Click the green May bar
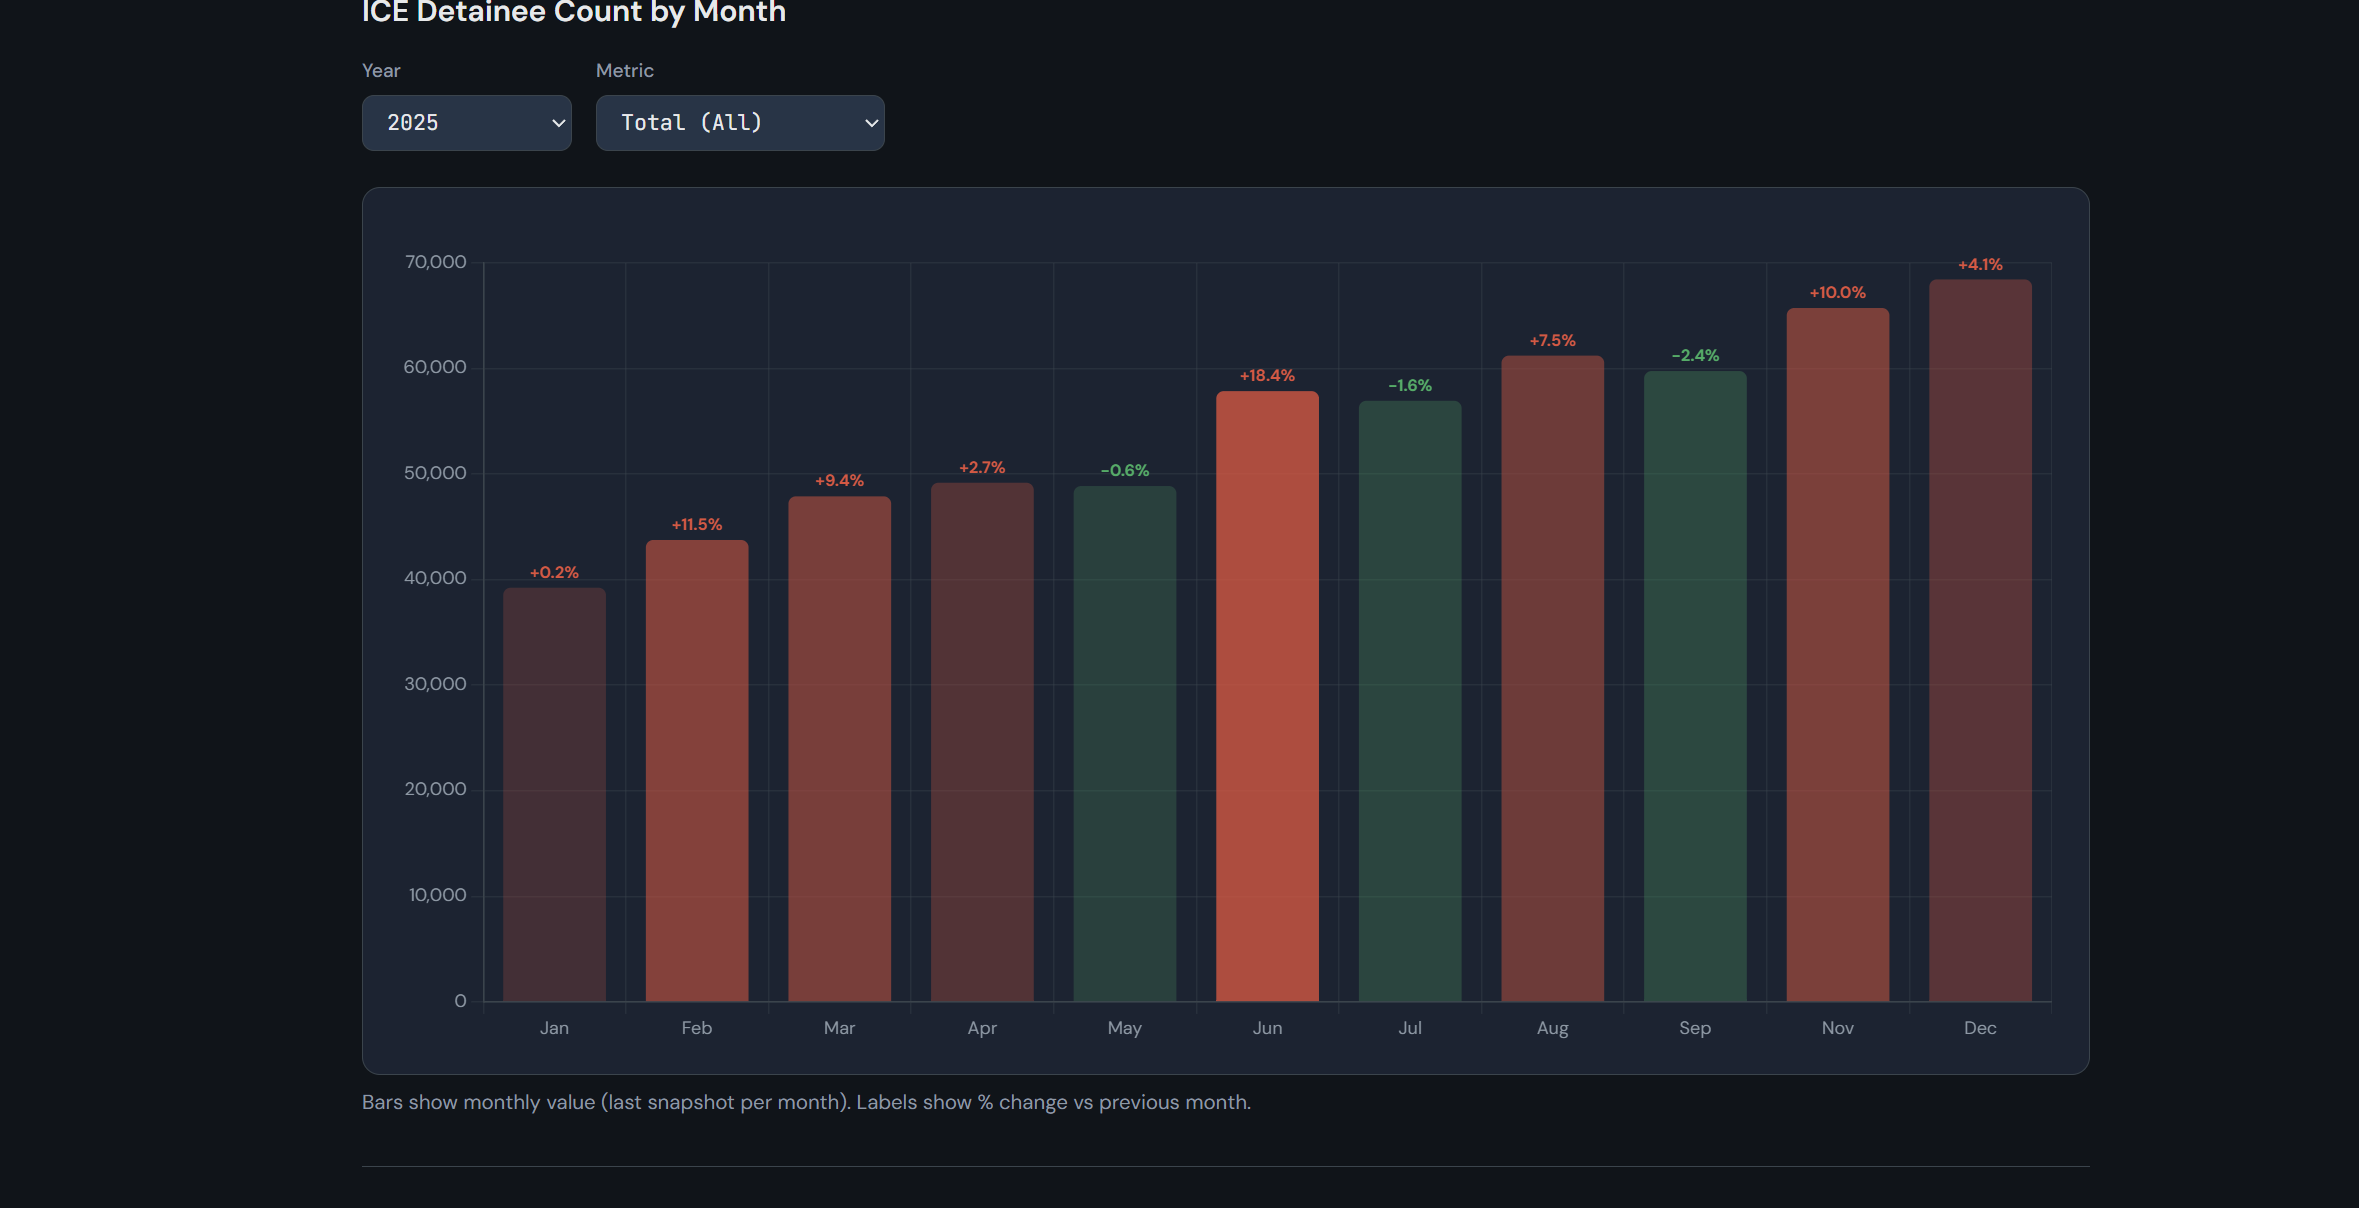2359x1208 pixels. pyautogui.click(x=1124, y=744)
